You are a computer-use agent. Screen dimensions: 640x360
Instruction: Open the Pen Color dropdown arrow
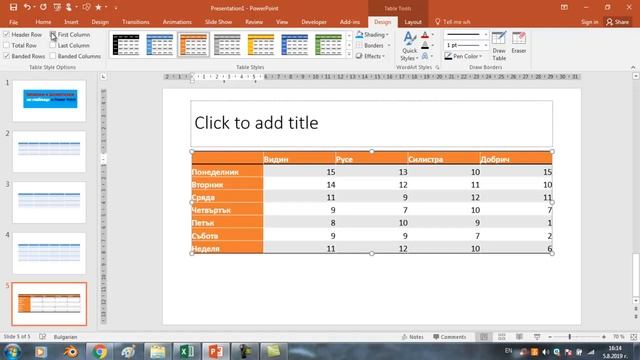[481, 56]
